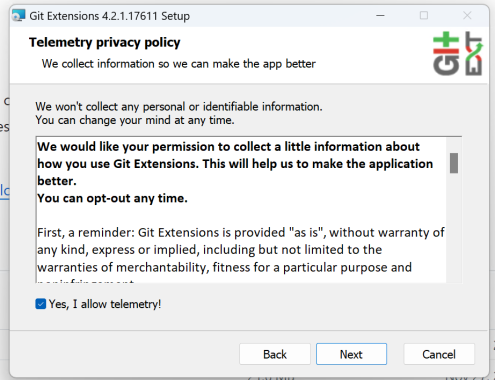Click the Next button

click(351, 354)
